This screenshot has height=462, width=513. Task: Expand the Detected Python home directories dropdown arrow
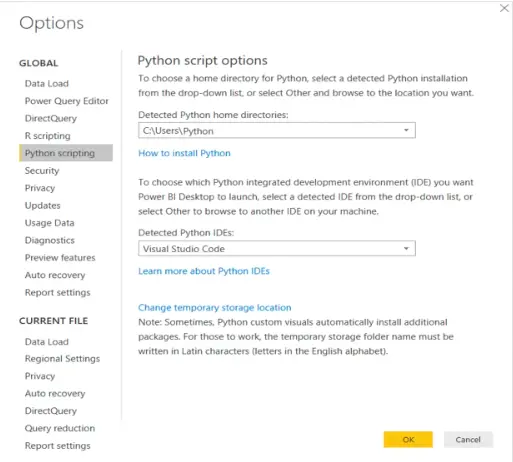pyautogui.click(x=406, y=130)
